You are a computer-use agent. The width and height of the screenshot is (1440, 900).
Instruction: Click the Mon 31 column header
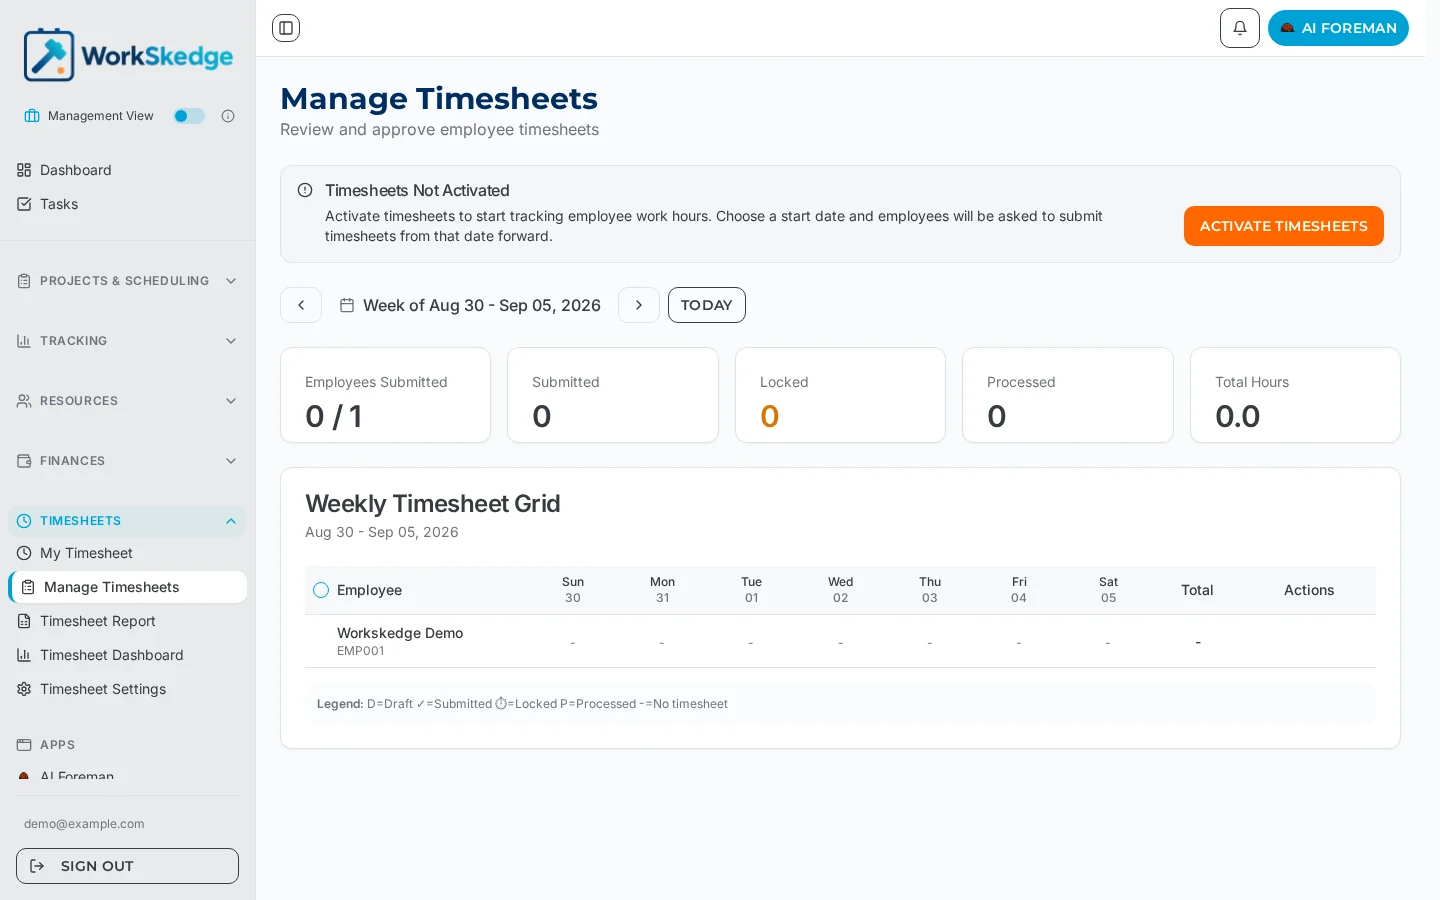click(662, 590)
